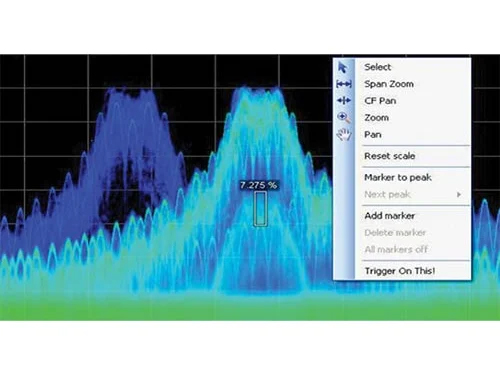Choose the Zoom menu entry

[376, 118]
